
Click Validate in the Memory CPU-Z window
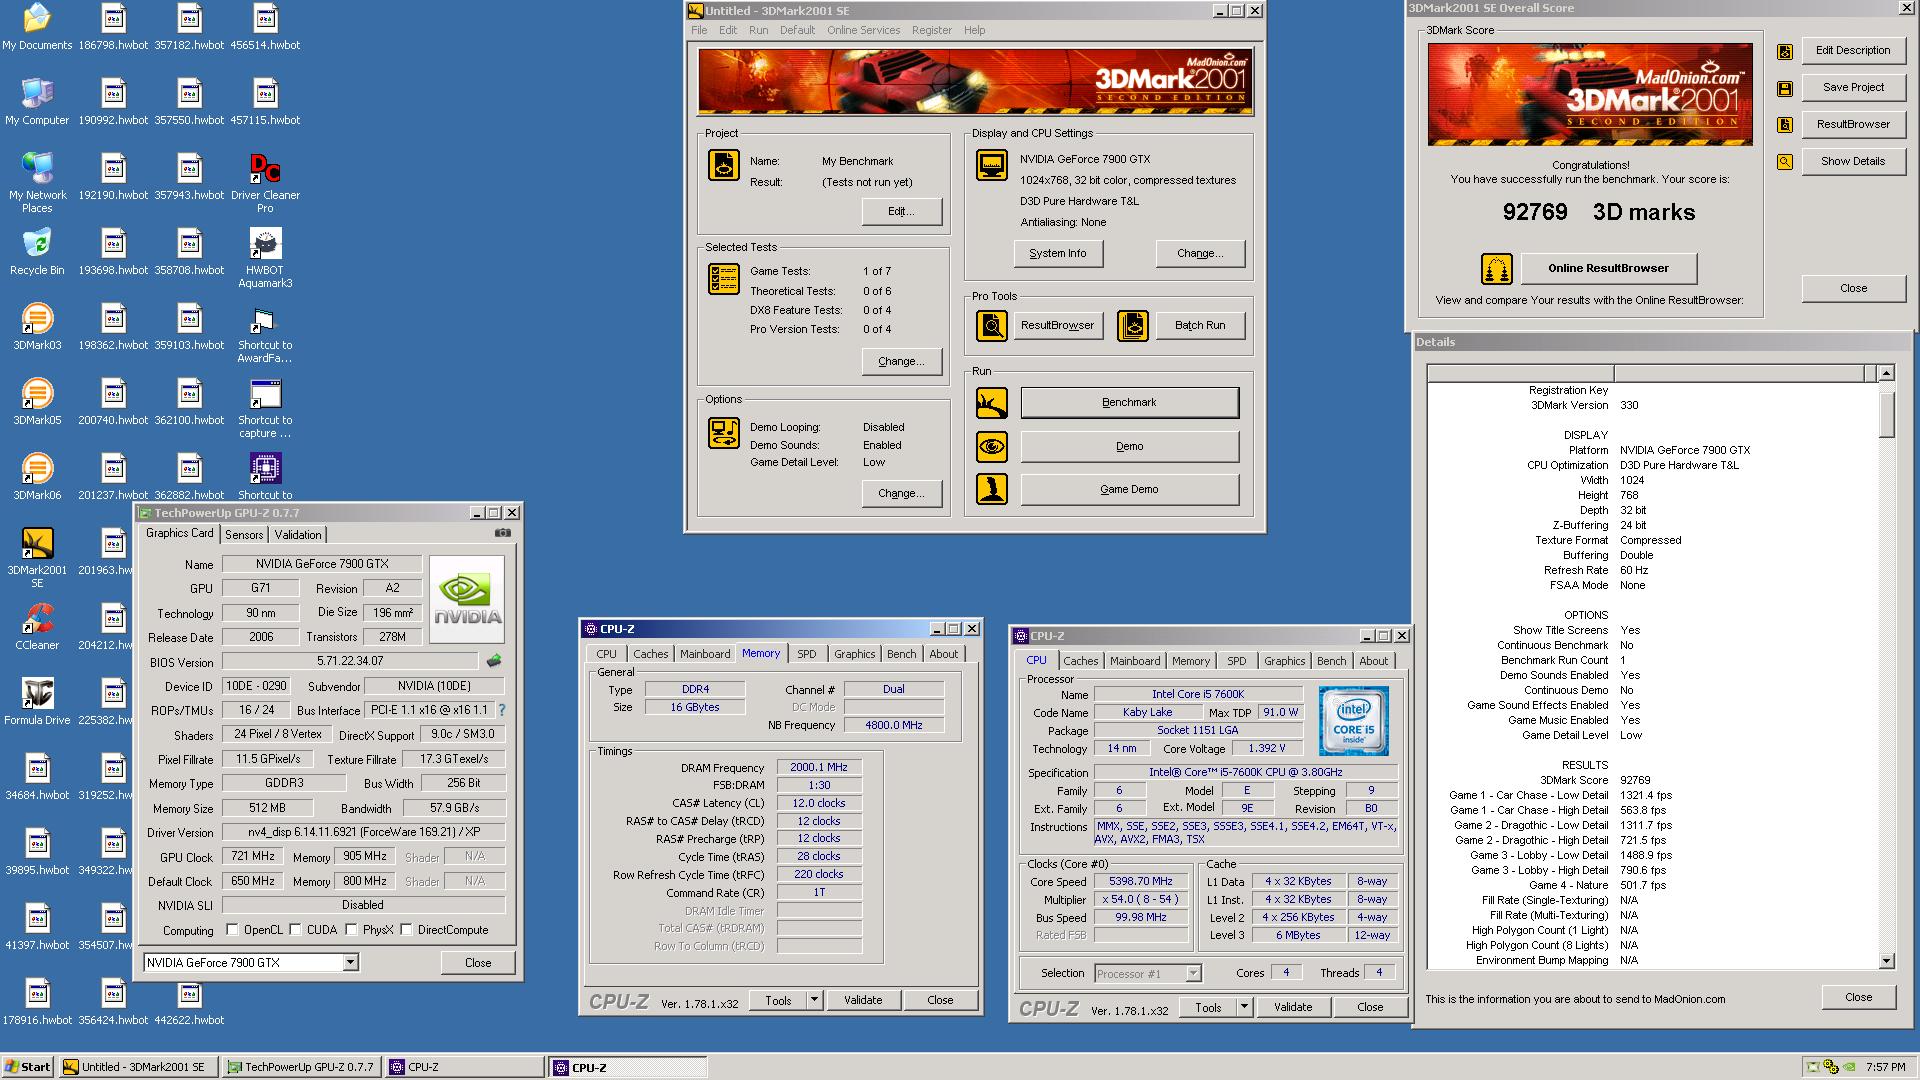coord(862,1000)
